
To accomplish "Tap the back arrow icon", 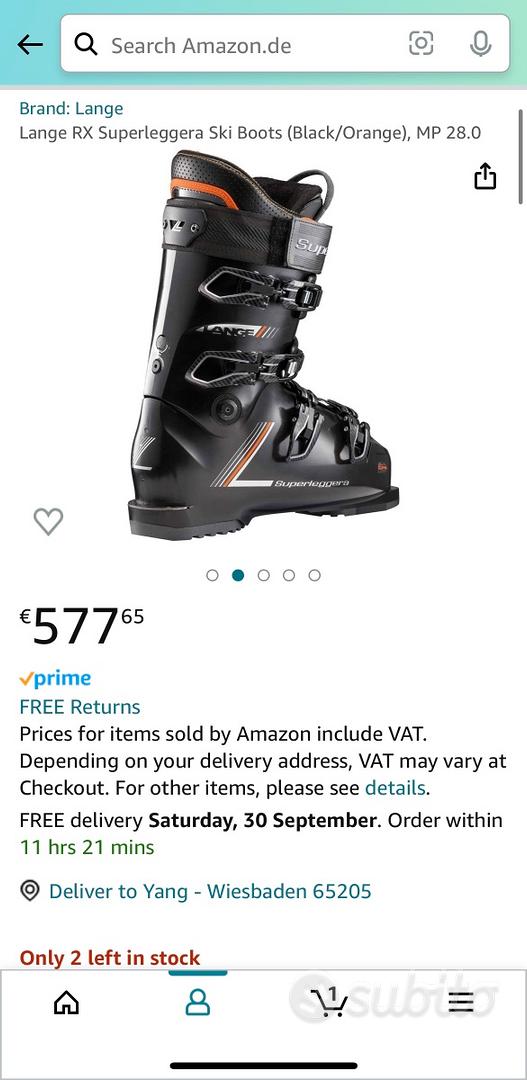I will (30, 45).
